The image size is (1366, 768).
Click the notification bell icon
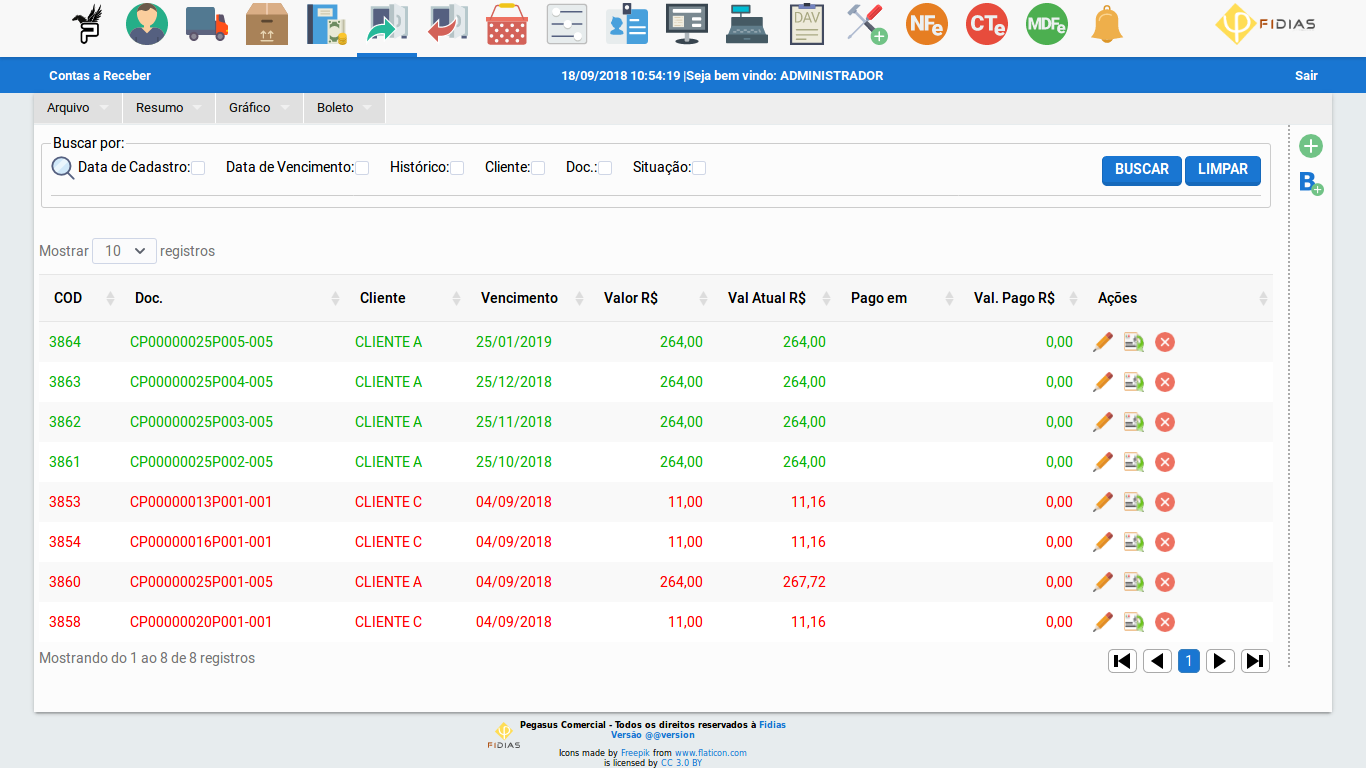(x=1106, y=27)
